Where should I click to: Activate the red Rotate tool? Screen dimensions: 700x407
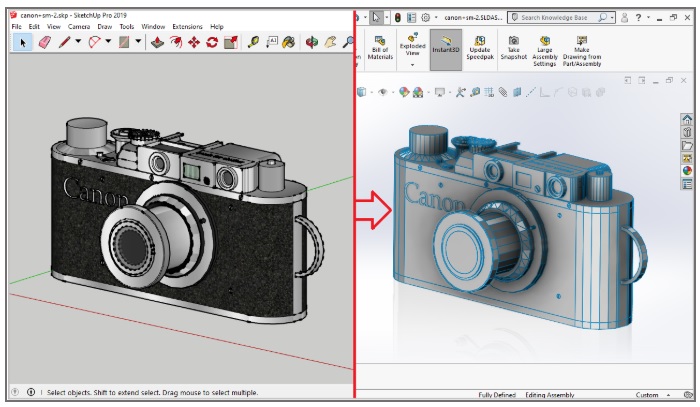click(x=212, y=42)
